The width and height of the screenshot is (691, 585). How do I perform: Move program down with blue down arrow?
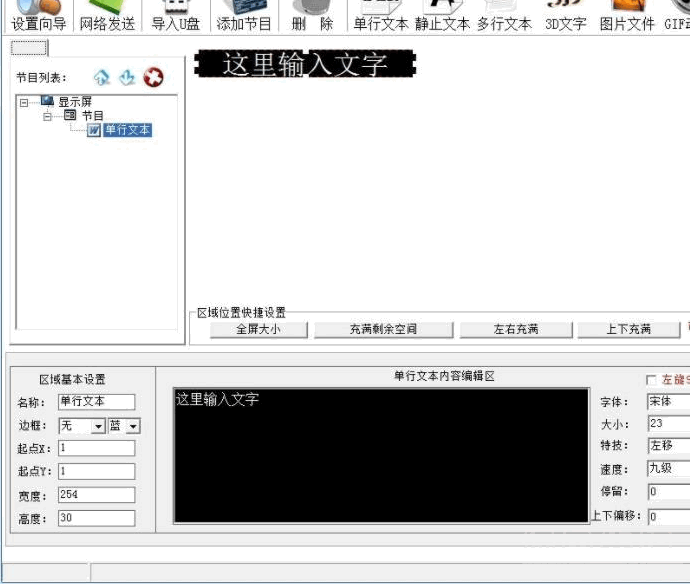coord(127,77)
